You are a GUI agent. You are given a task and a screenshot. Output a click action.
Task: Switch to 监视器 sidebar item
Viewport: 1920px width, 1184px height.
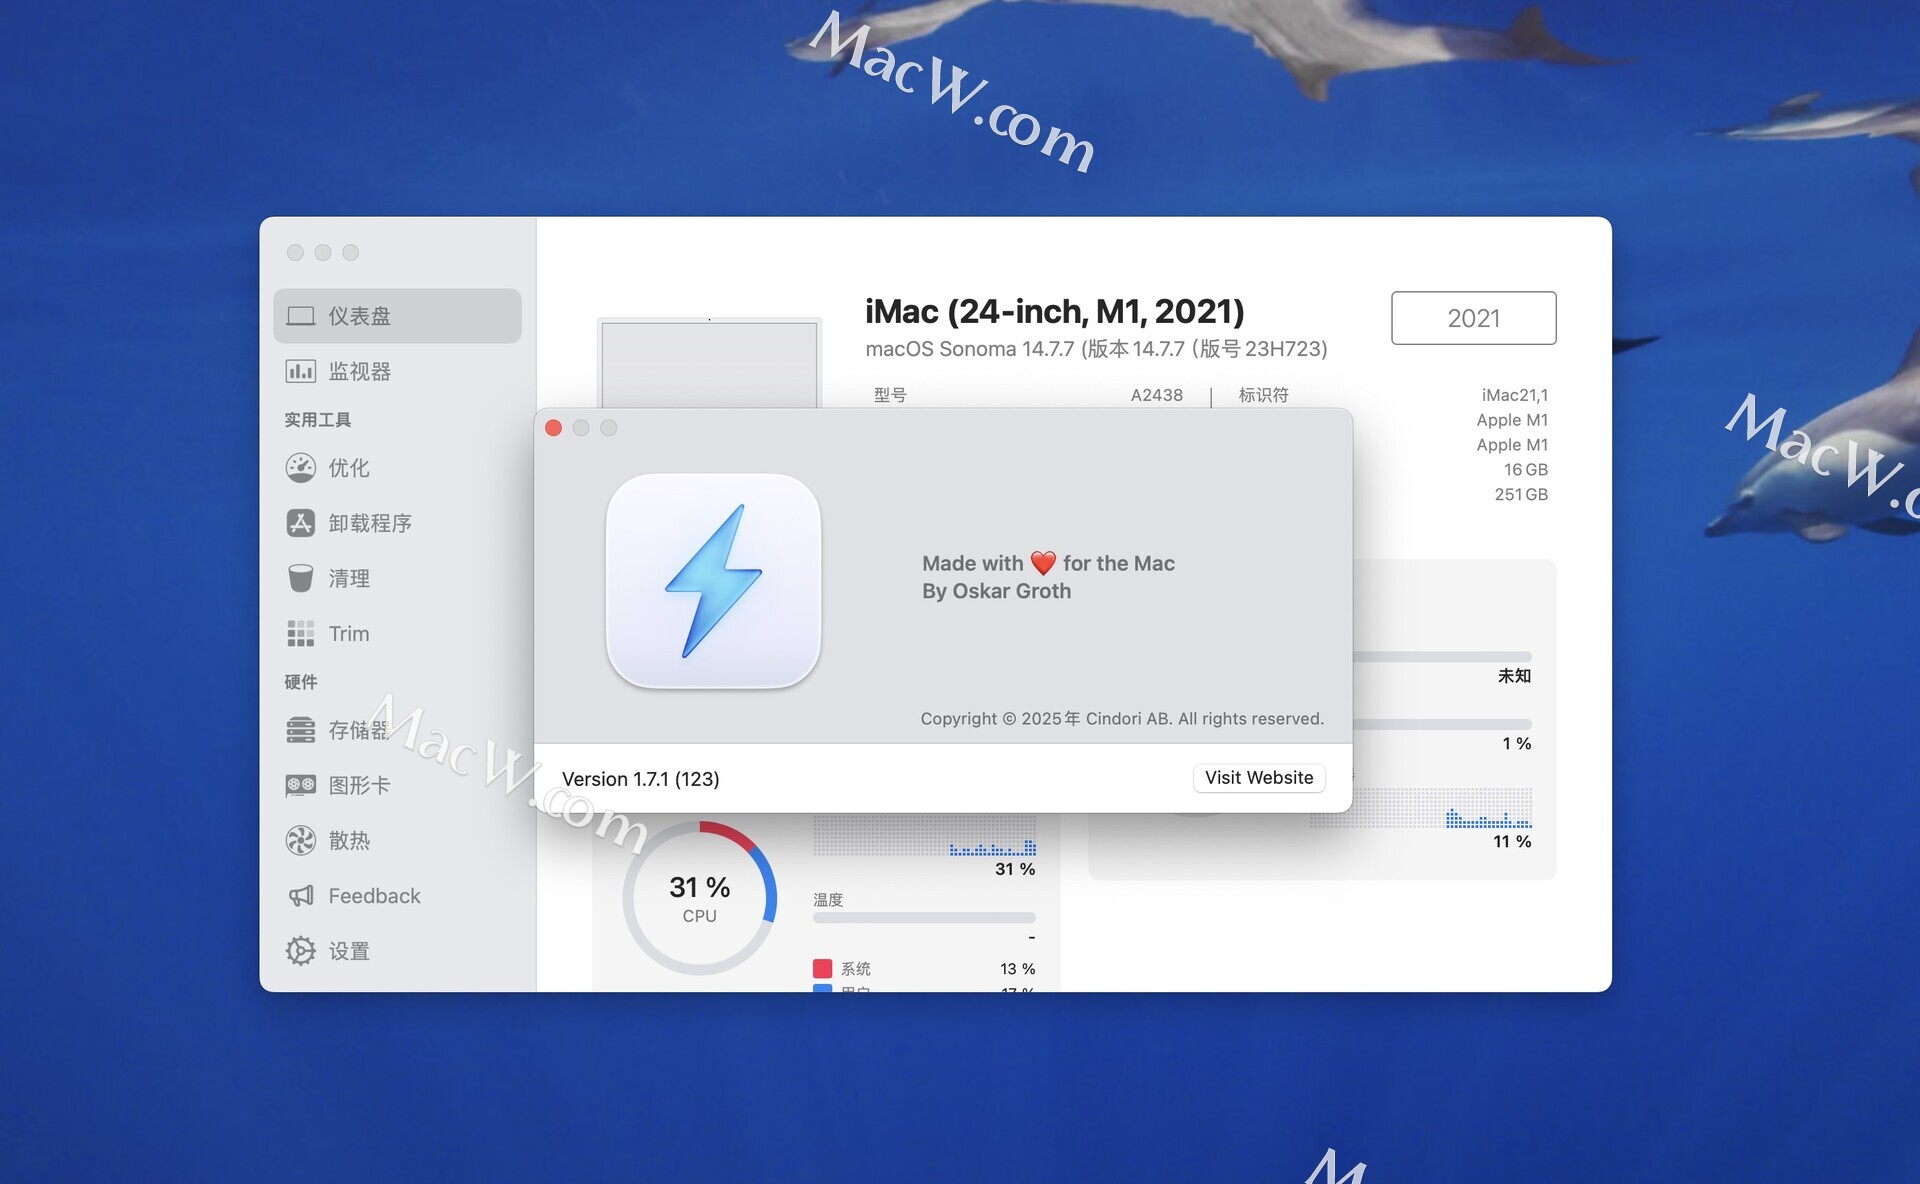point(397,371)
